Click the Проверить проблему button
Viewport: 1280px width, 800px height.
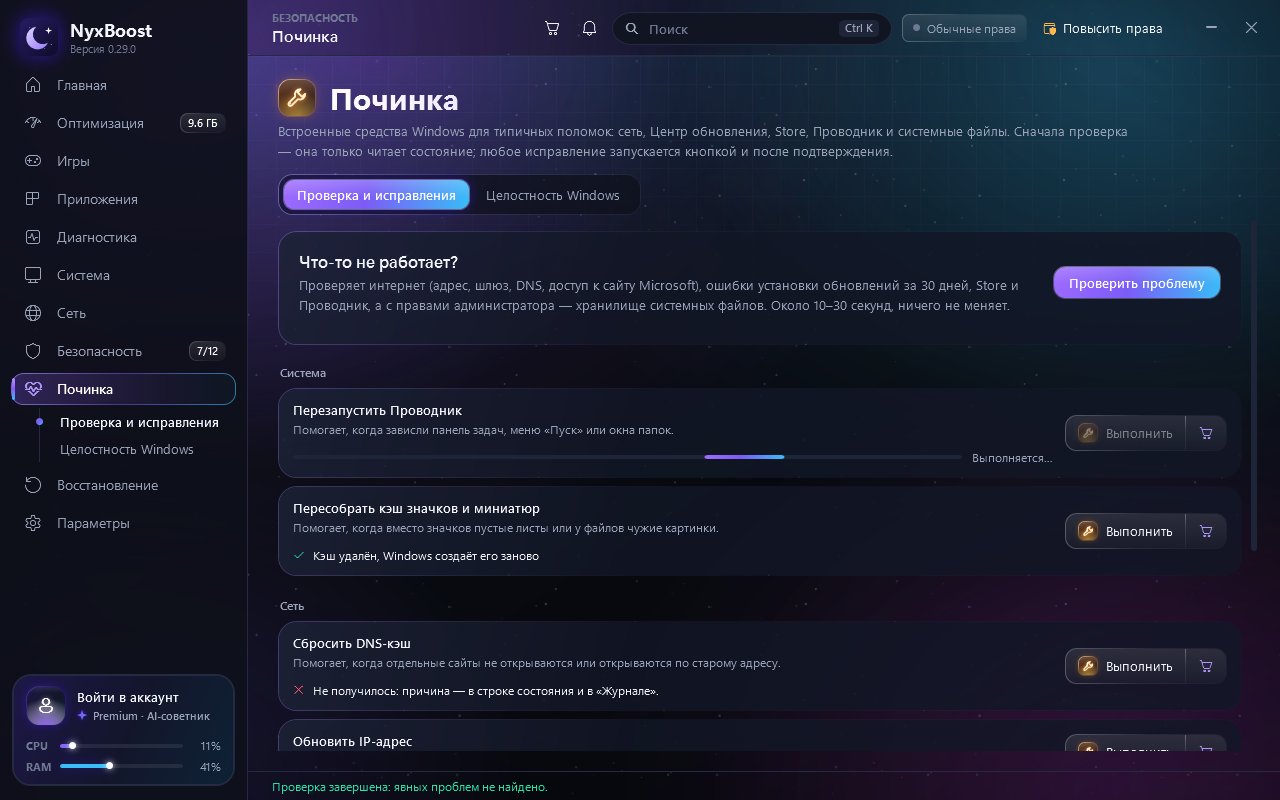tap(1137, 283)
